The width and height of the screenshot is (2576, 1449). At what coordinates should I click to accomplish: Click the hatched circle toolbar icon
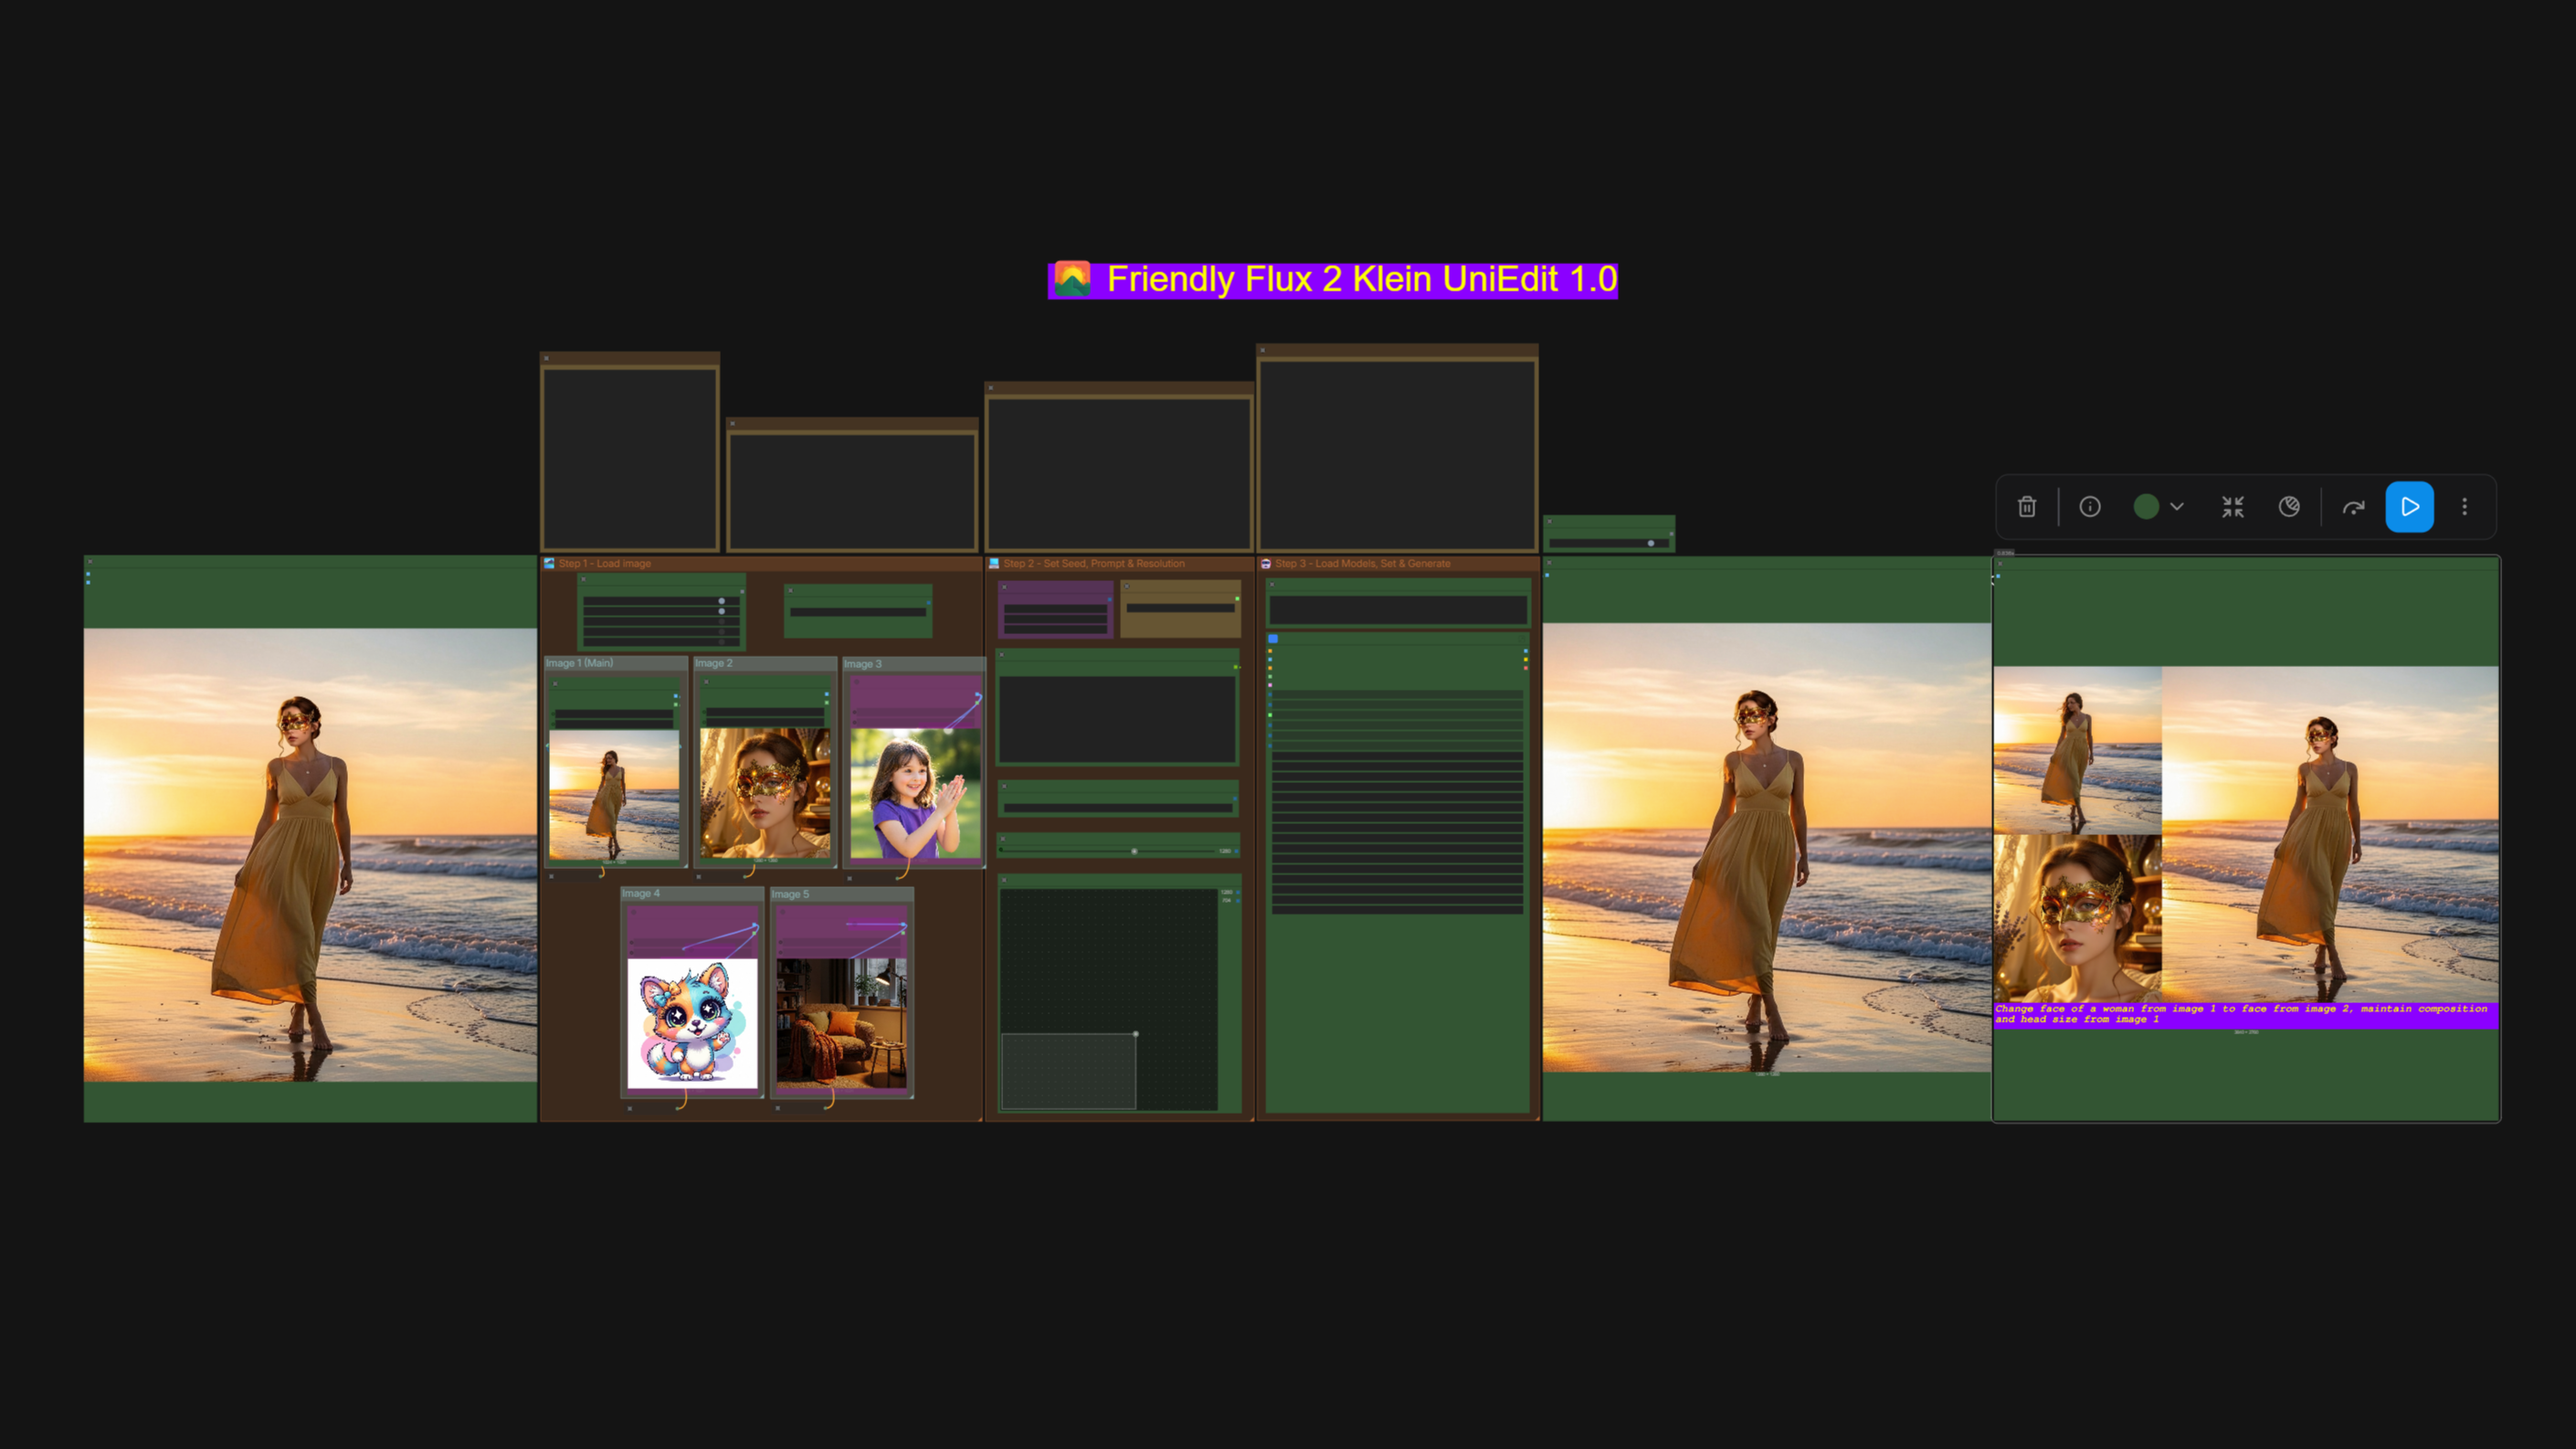2289,507
